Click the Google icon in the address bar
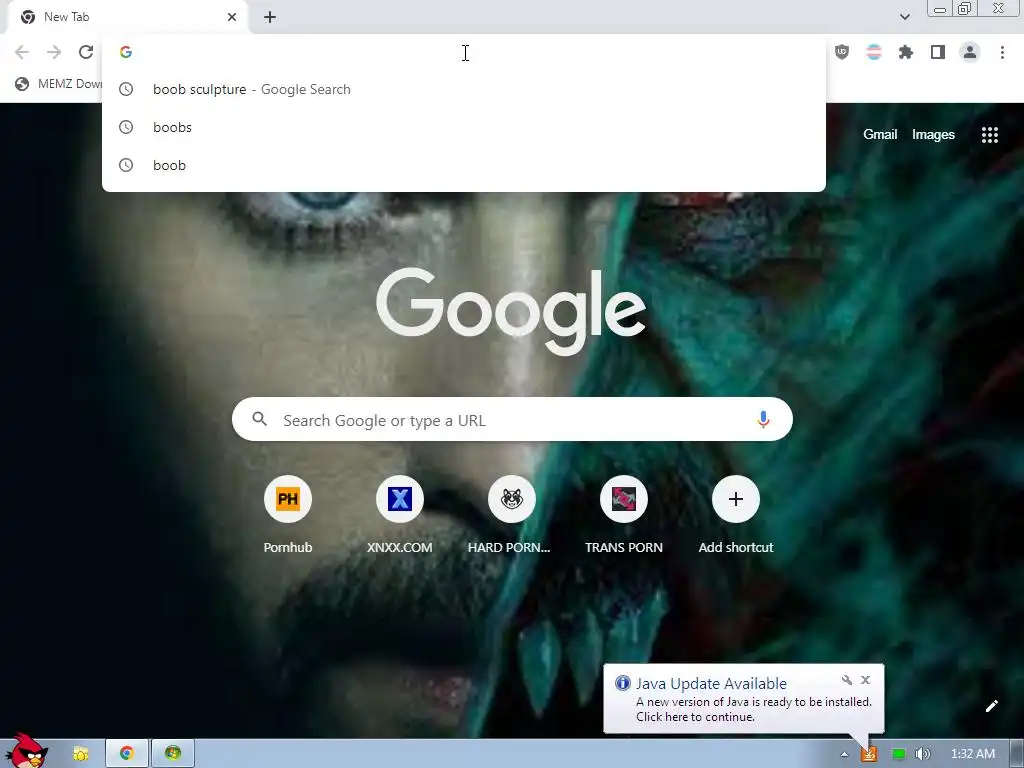The height and width of the screenshot is (768, 1024). [x=126, y=52]
